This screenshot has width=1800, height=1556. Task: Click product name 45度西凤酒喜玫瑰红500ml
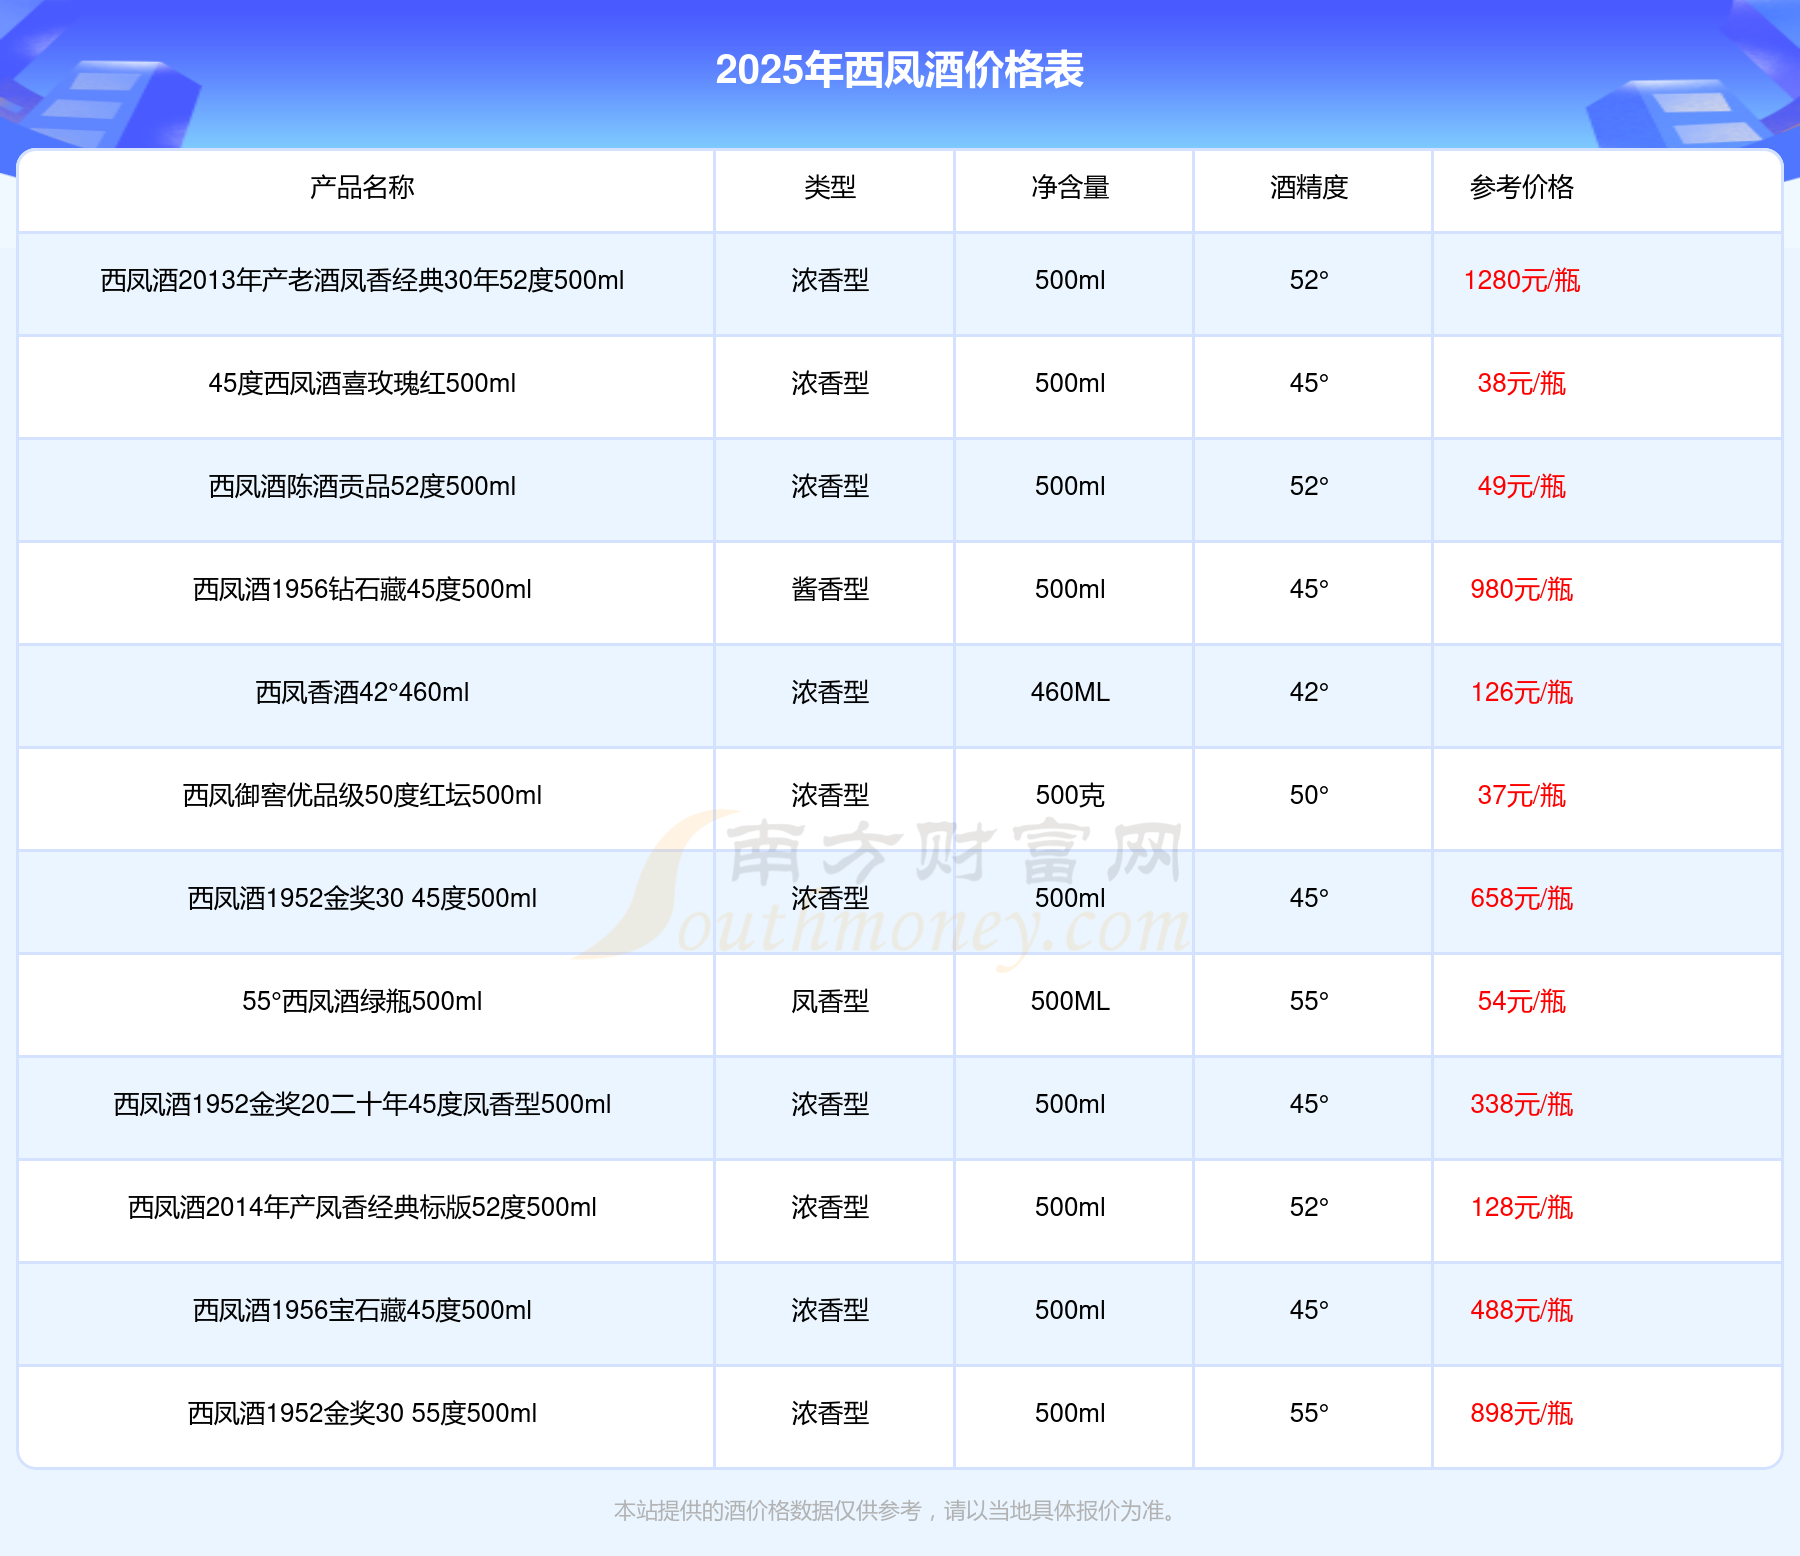click(x=362, y=383)
